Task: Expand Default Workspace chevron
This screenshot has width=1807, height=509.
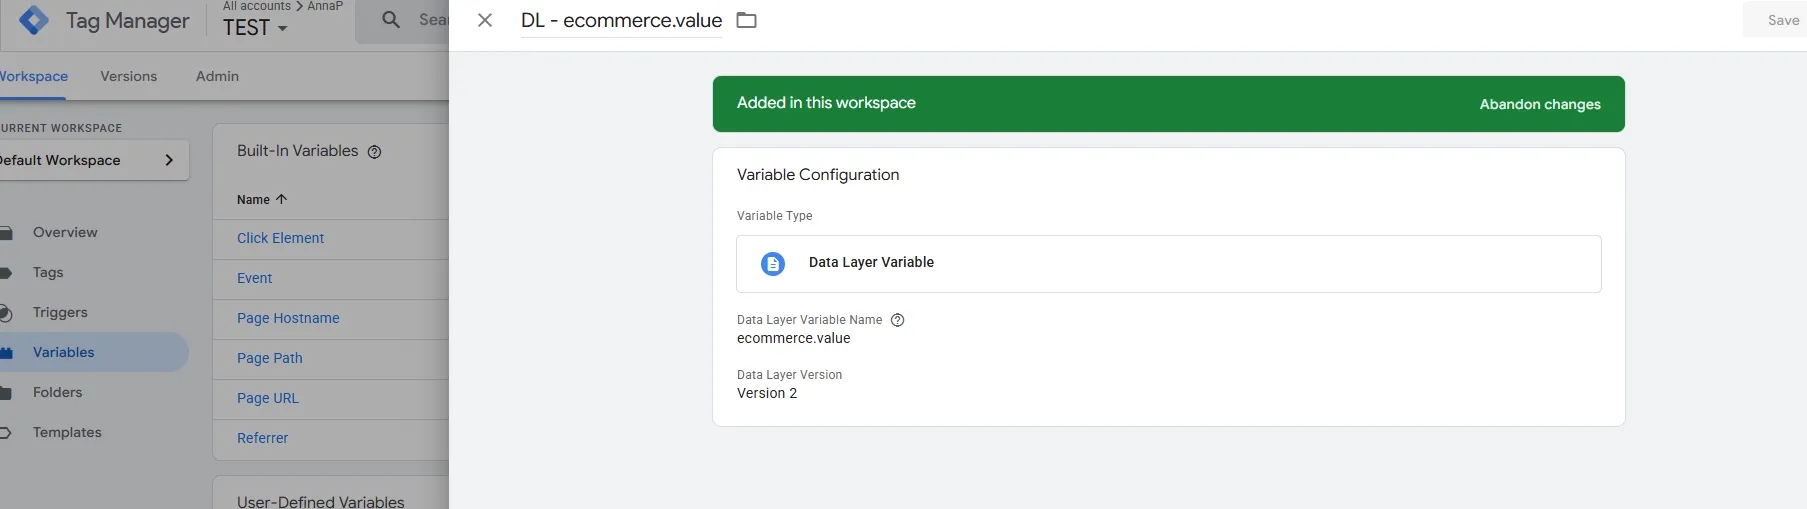Action: tap(169, 160)
